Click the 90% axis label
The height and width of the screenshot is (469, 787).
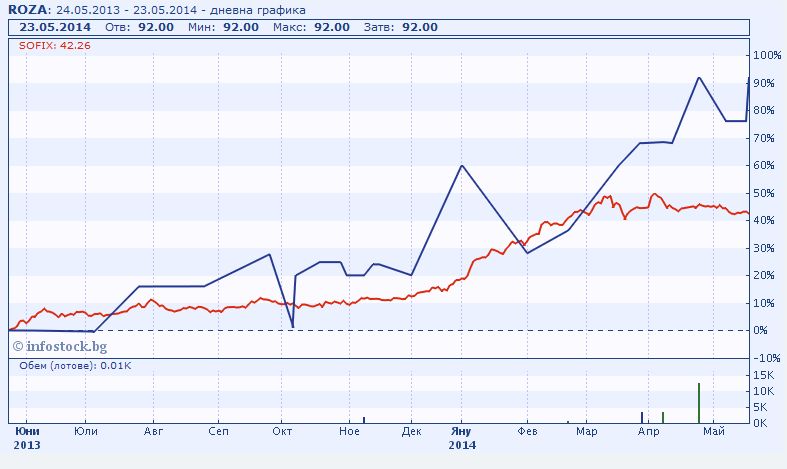[x=764, y=83]
